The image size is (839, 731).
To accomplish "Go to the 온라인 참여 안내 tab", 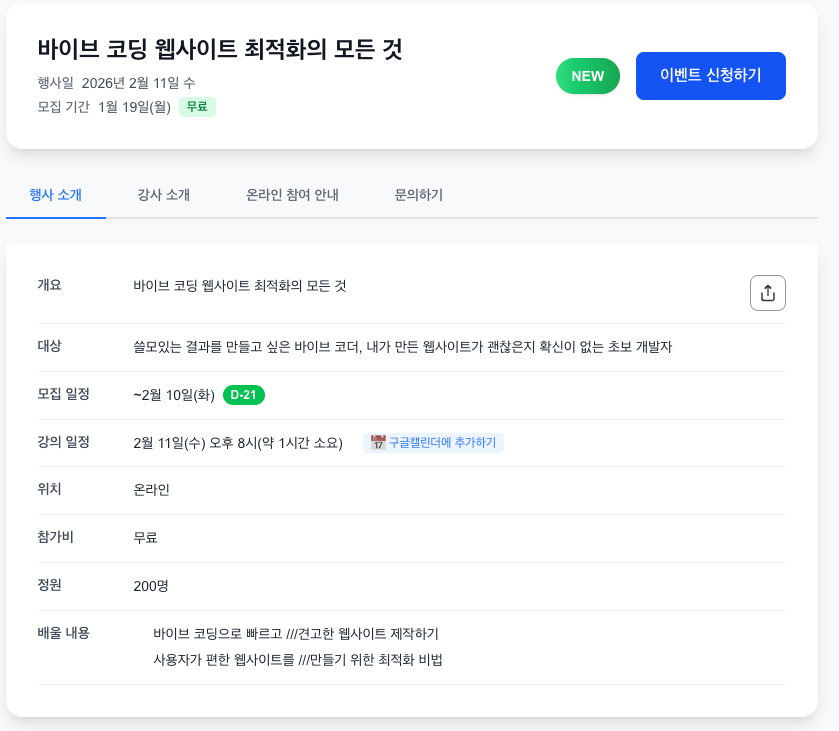I will pyautogui.click(x=292, y=195).
